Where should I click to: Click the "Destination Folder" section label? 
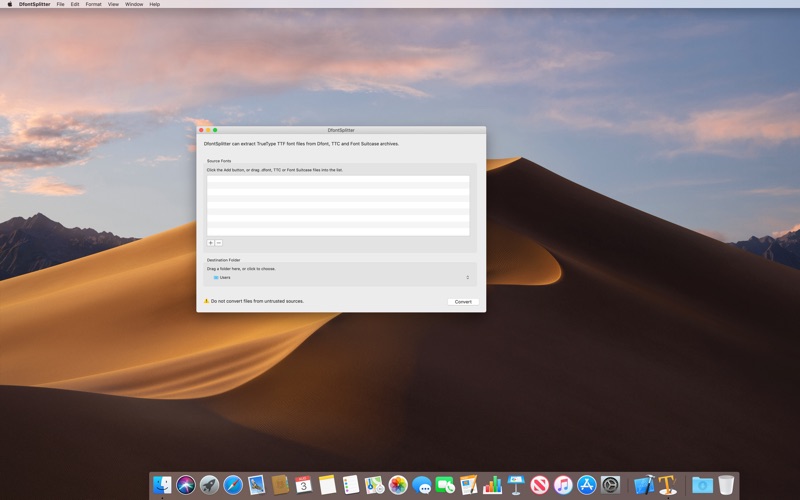click(x=223, y=260)
